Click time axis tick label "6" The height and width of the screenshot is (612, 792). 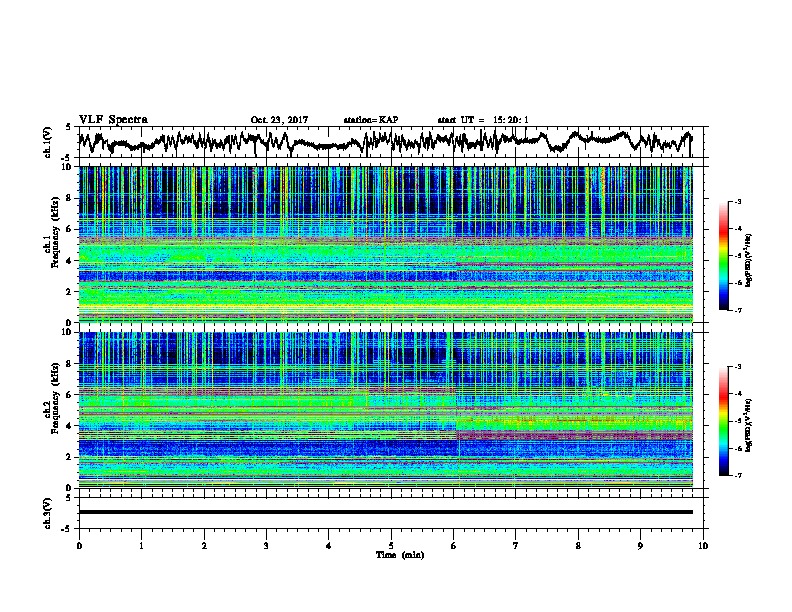453,546
